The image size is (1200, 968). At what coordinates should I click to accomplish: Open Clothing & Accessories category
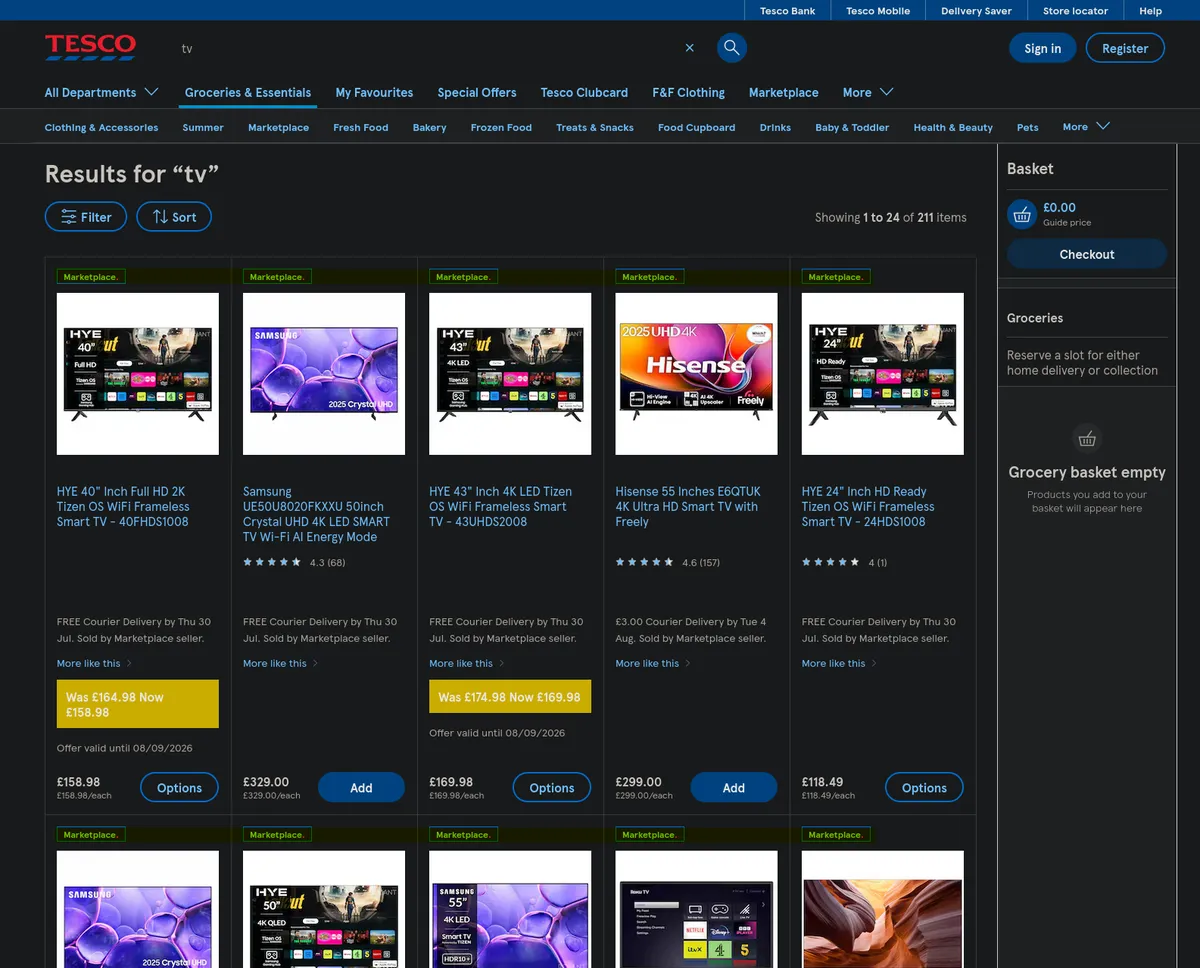(x=101, y=127)
